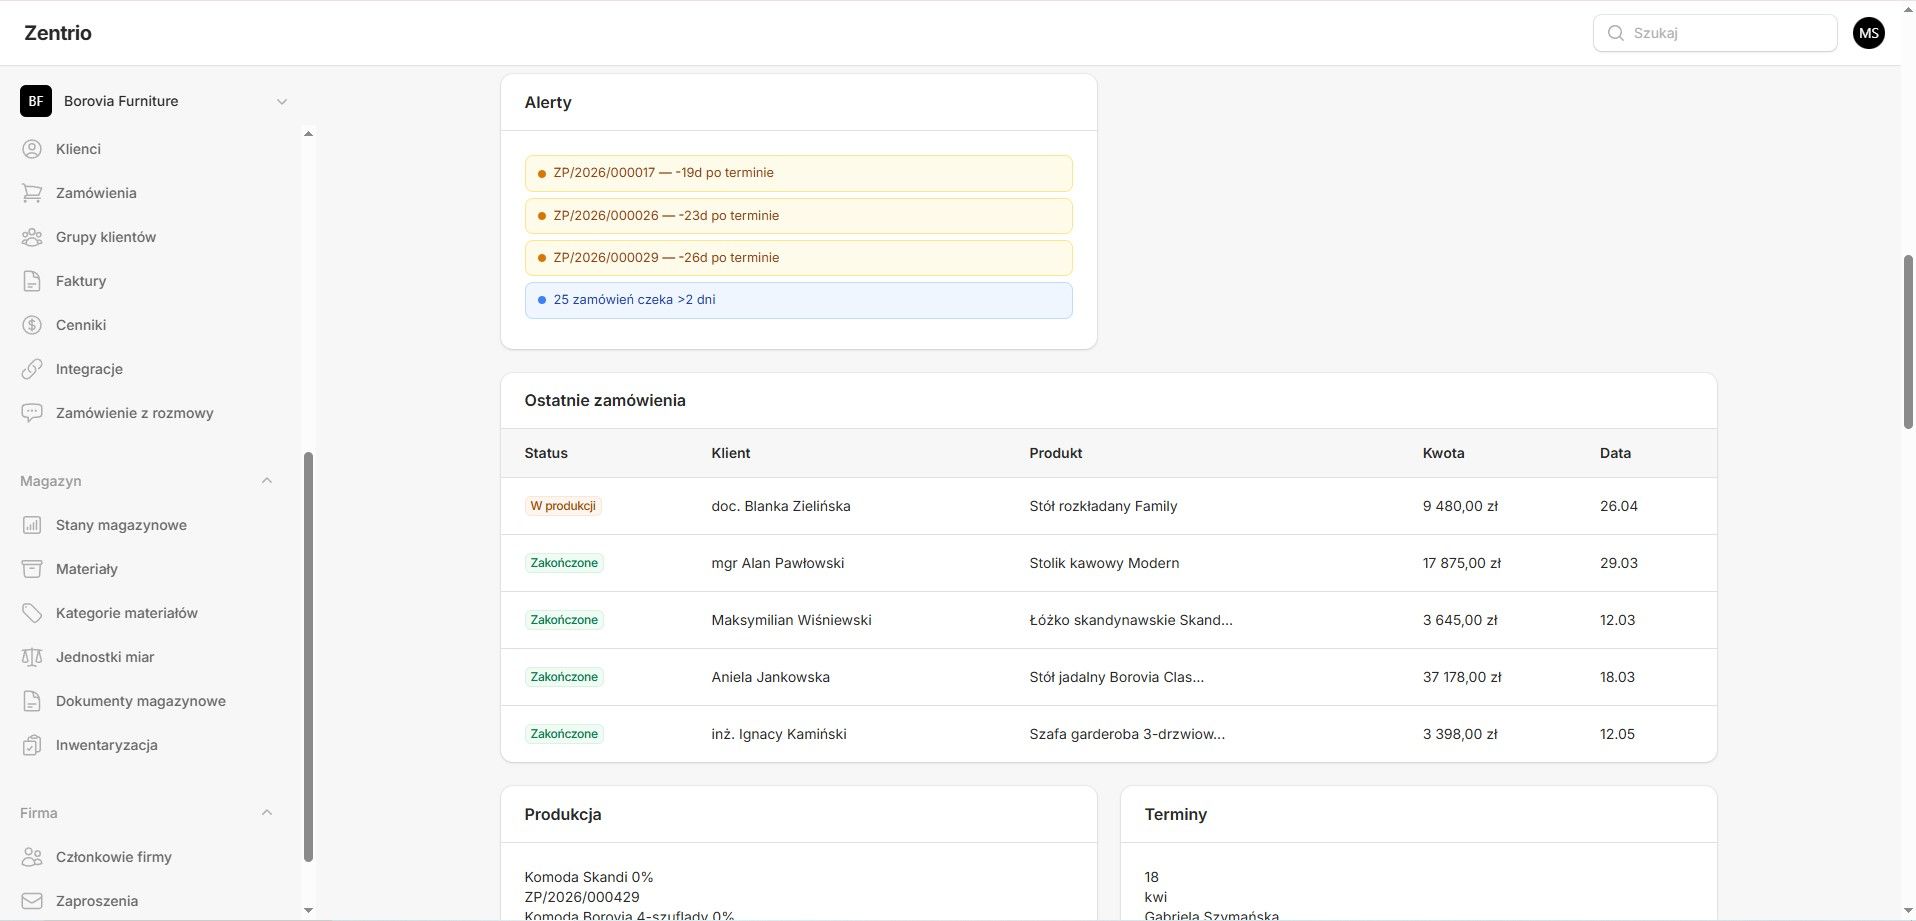
Task: Click amount 37 178,00 zł
Action: click(x=1462, y=677)
